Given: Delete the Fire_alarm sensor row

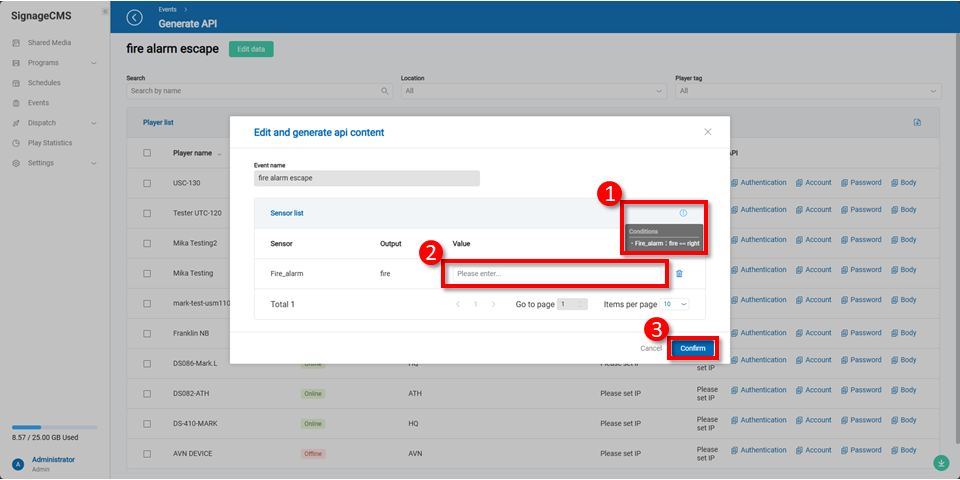Looking at the screenshot, I should point(679,273).
